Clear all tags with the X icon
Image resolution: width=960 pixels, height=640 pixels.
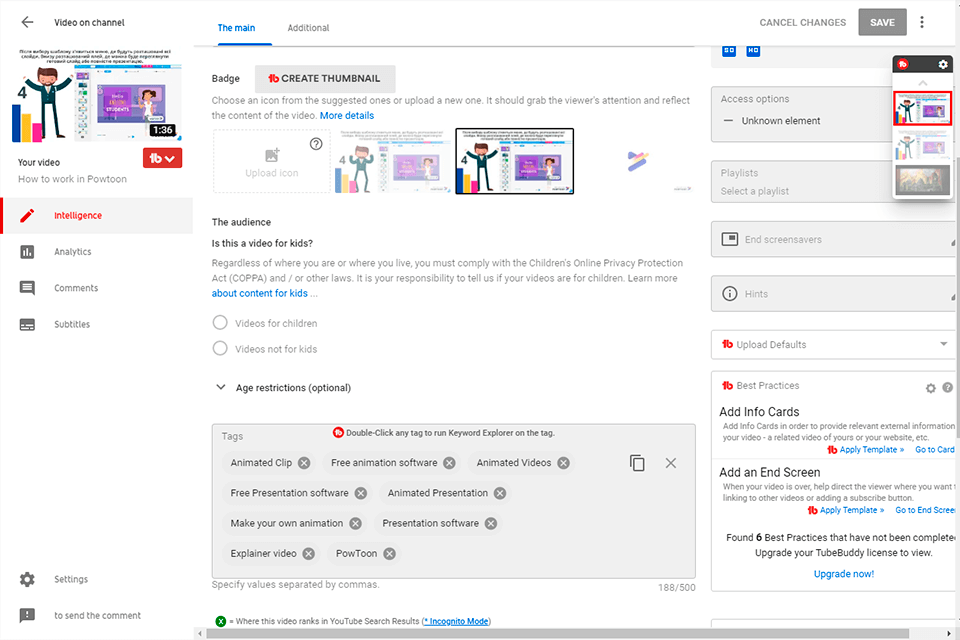pyautogui.click(x=671, y=463)
